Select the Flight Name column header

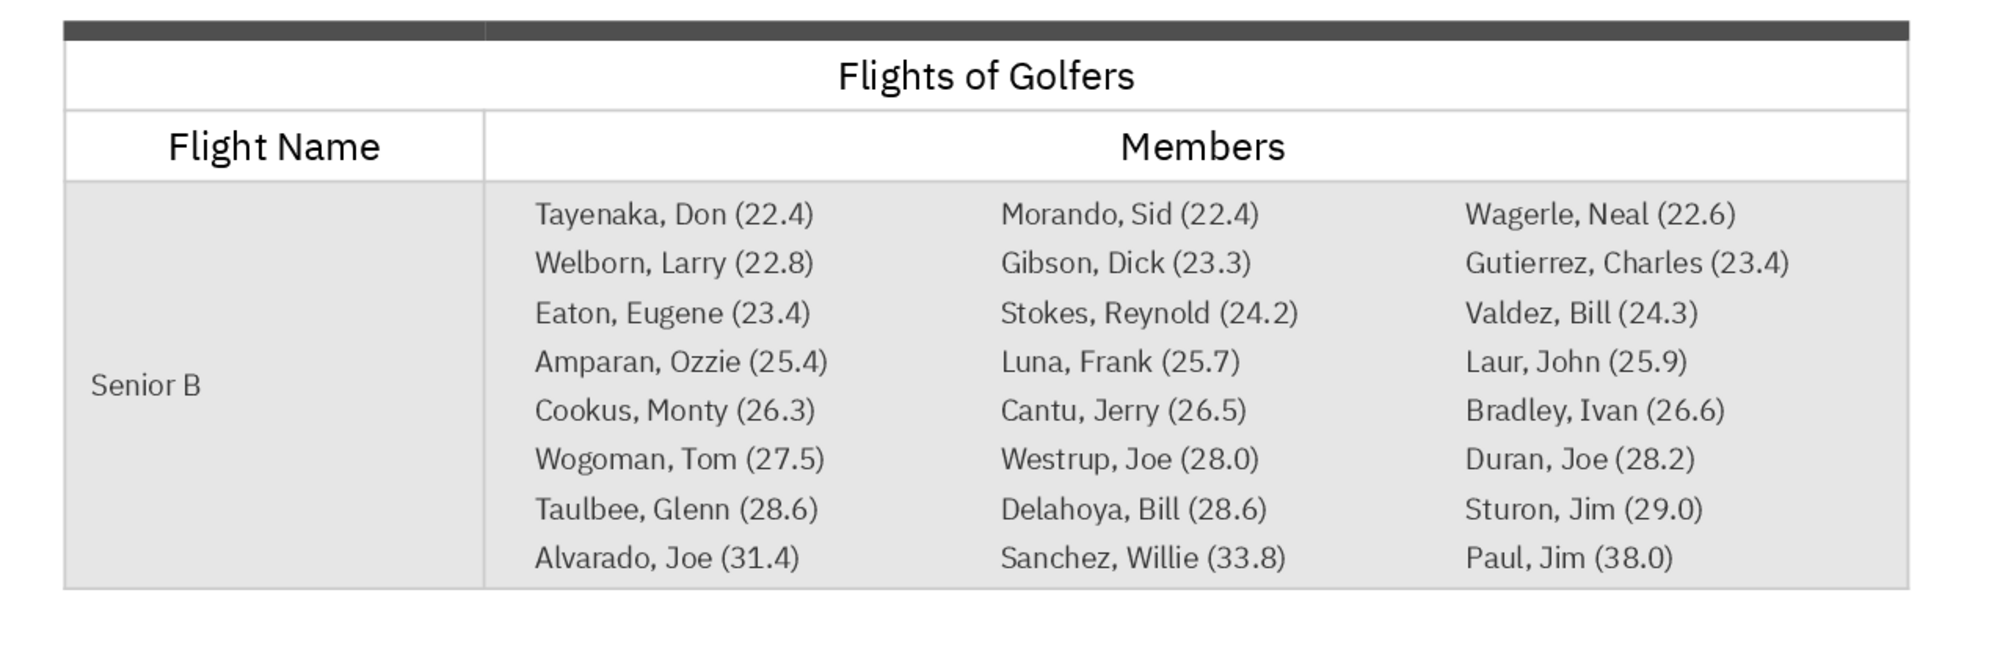274,147
